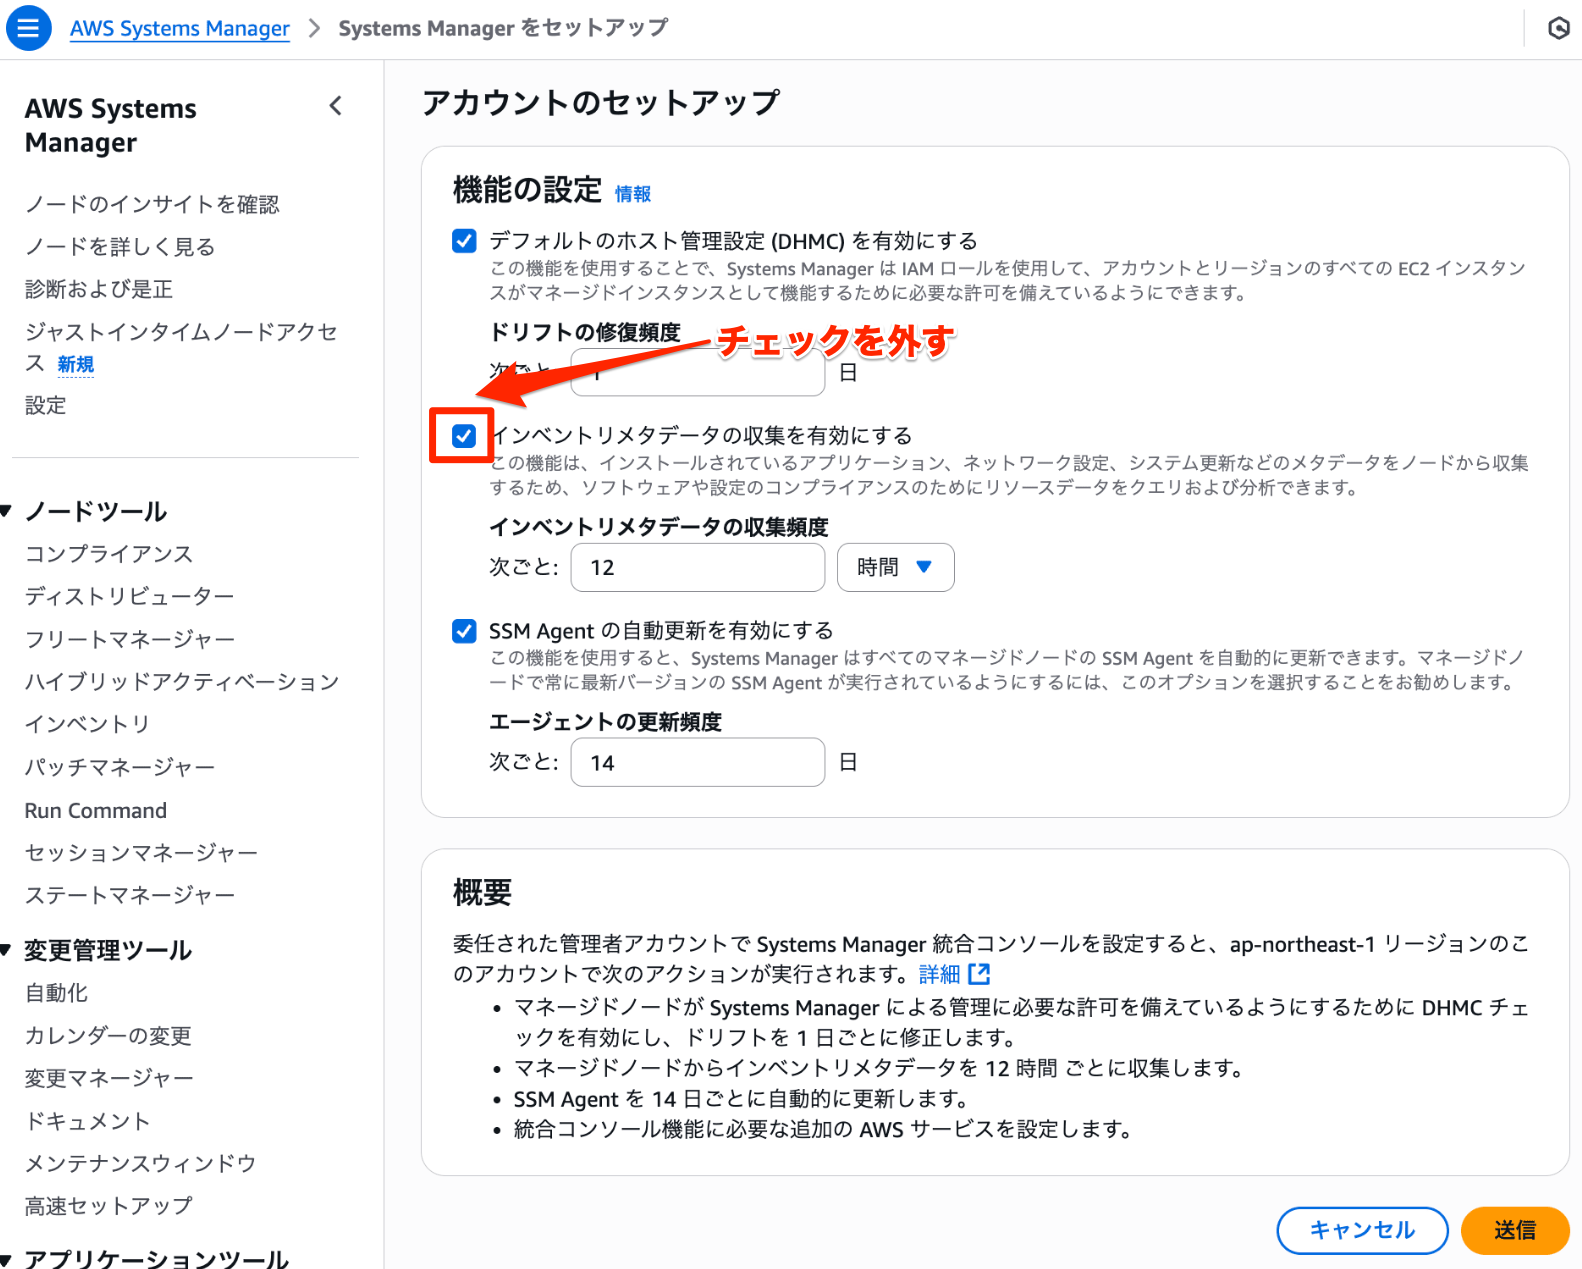The image size is (1582, 1269).
Task: Click the エージェントの更新頻度 label
Action: (605, 722)
